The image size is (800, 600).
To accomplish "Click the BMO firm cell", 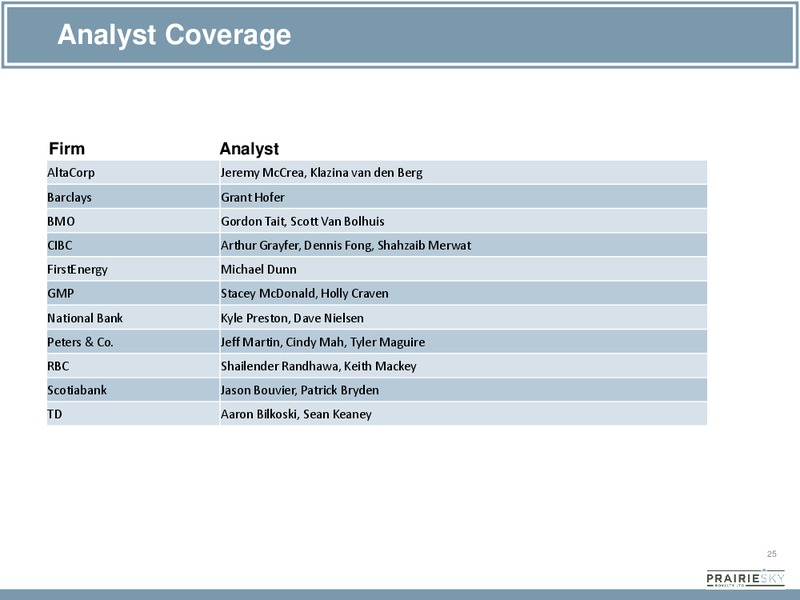I will coord(133,221).
